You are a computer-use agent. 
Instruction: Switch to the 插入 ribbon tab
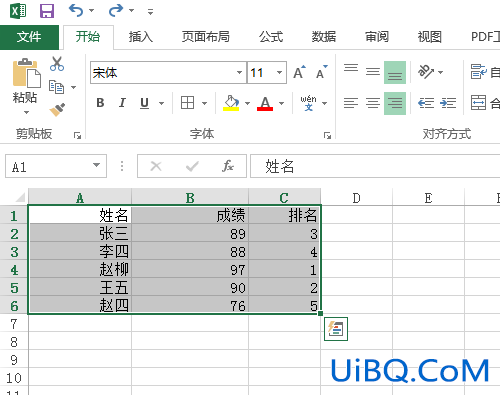coord(141,37)
